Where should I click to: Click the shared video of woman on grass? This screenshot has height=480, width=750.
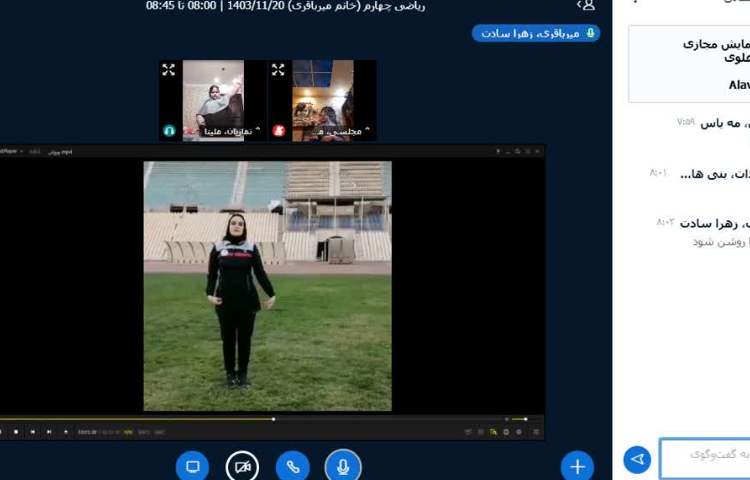pyautogui.click(x=267, y=286)
